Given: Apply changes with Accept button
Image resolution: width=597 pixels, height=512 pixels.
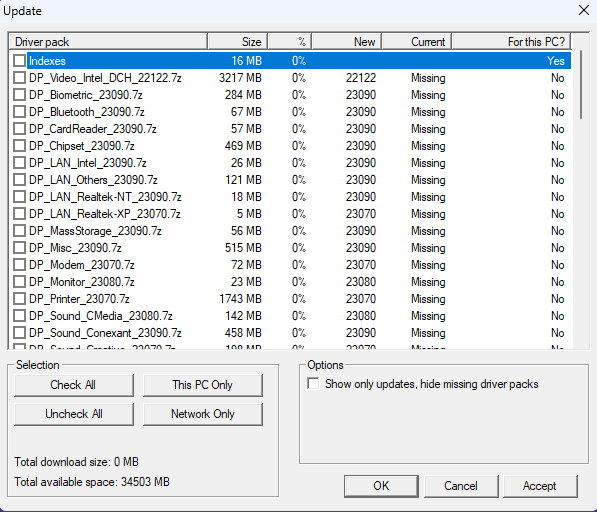Looking at the screenshot, I should click(x=540, y=486).
